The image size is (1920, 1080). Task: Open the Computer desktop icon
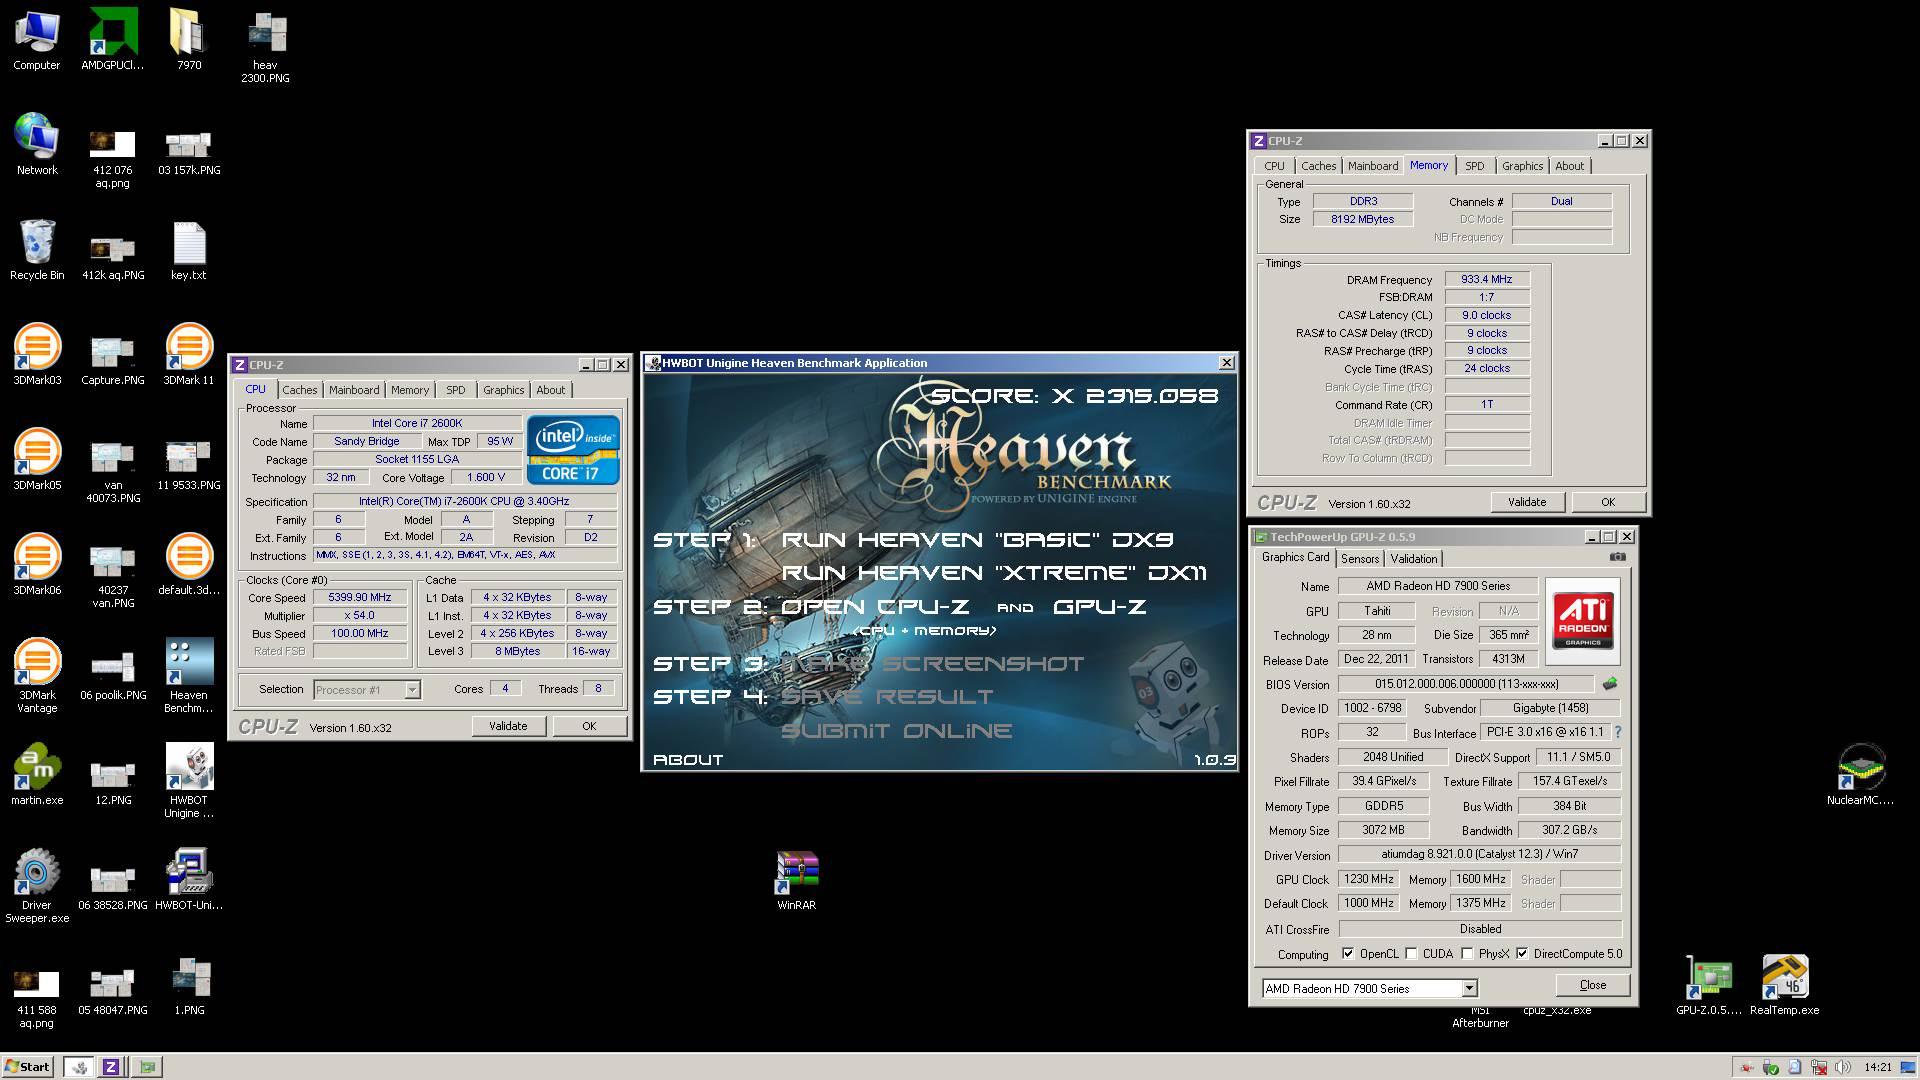pyautogui.click(x=37, y=40)
